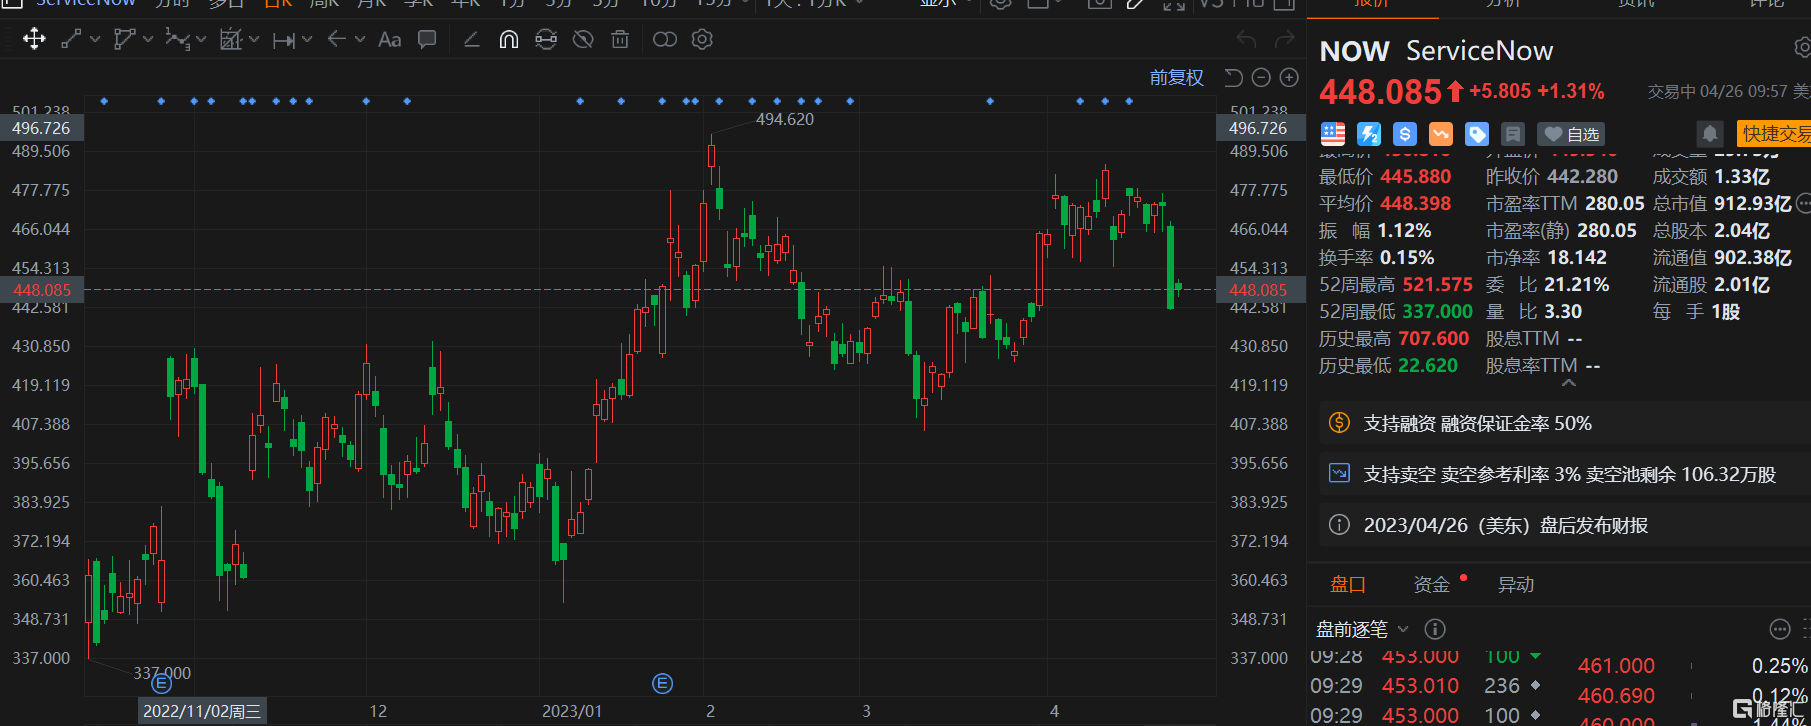Add a comment bubble annotation
This screenshot has width=1811, height=726.
coord(427,40)
